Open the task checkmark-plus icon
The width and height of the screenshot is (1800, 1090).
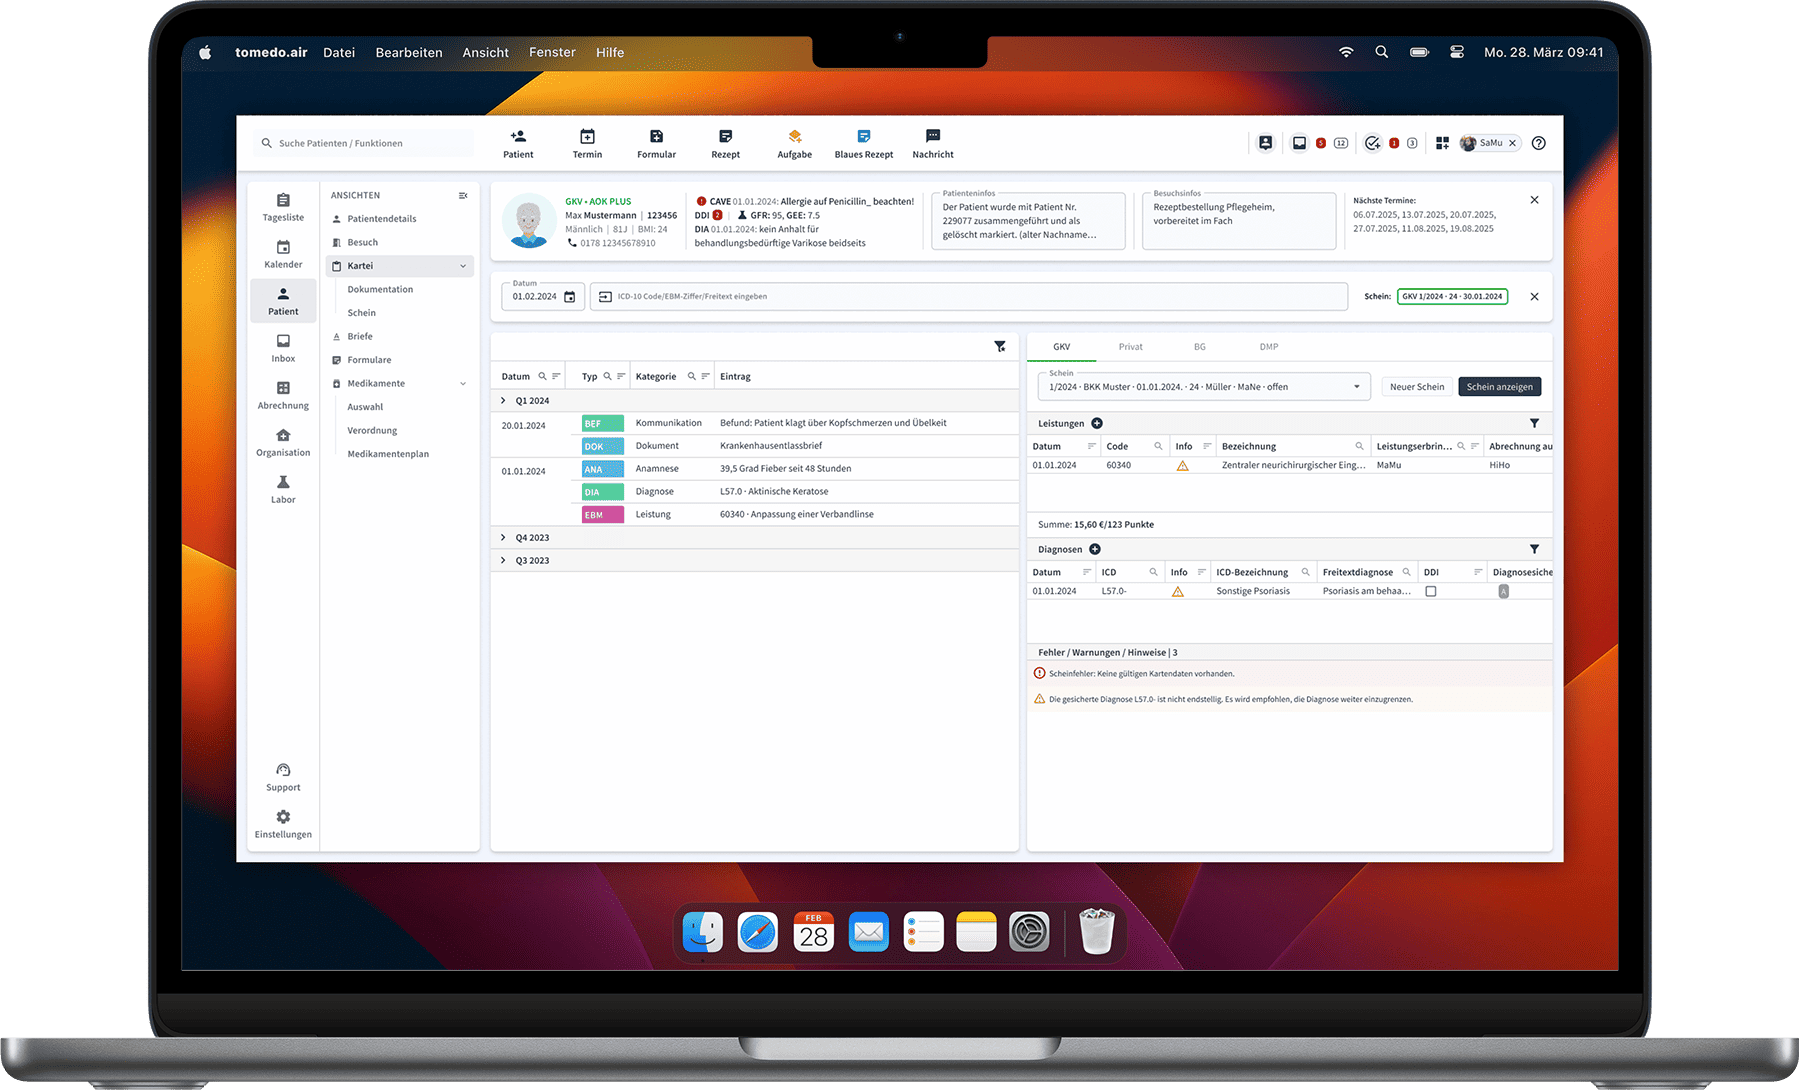click(1372, 143)
